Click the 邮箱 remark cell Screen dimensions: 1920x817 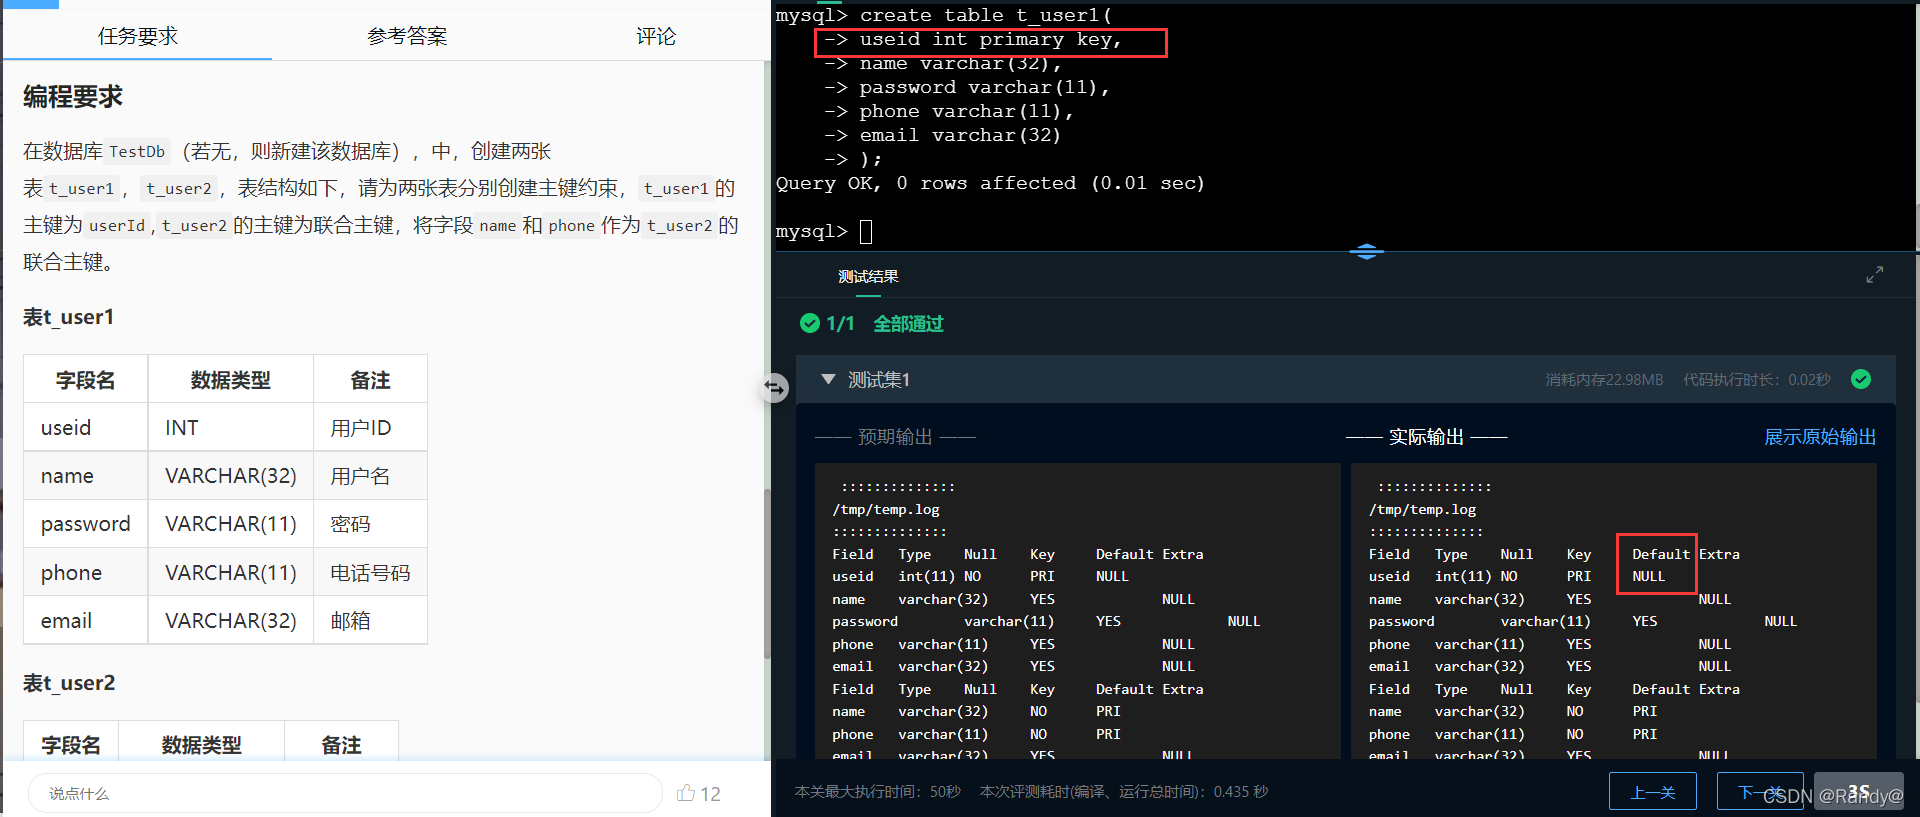tap(370, 621)
